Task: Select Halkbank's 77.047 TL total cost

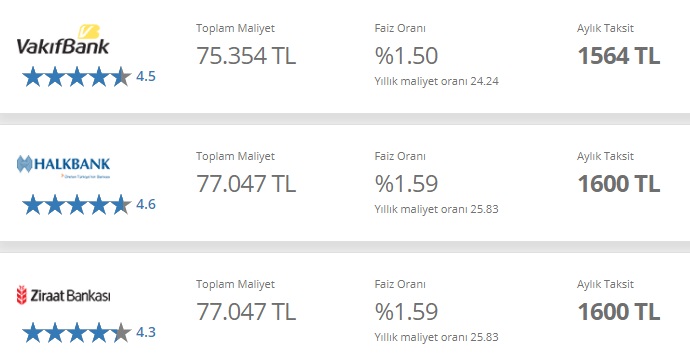Action: (246, 184)
